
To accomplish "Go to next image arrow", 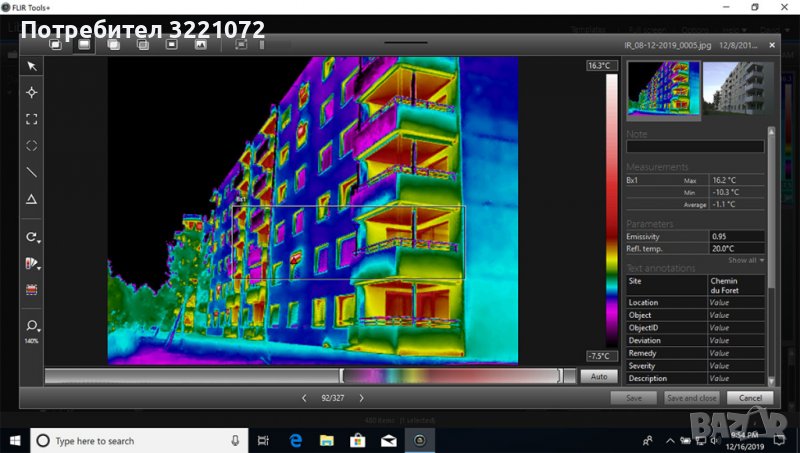I will (x=361, y=398).
